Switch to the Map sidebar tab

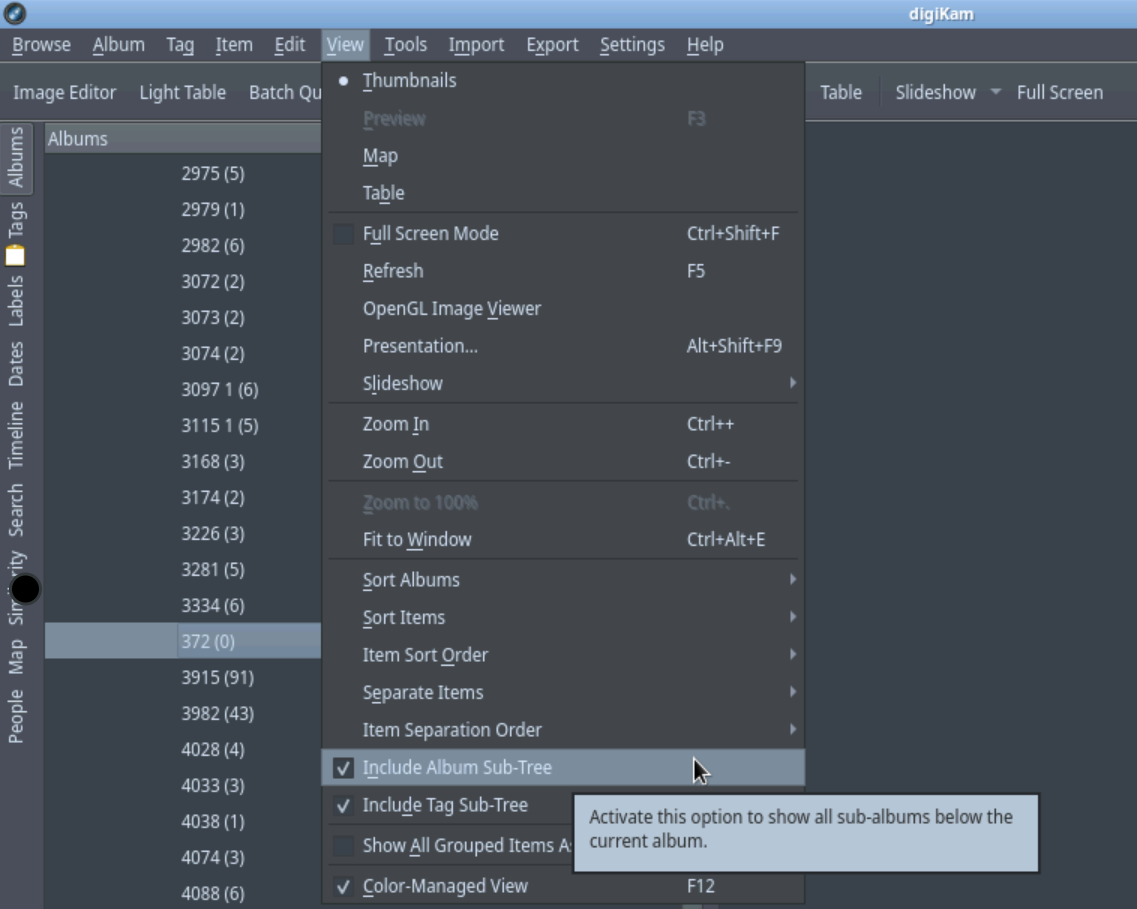point(15,657)
